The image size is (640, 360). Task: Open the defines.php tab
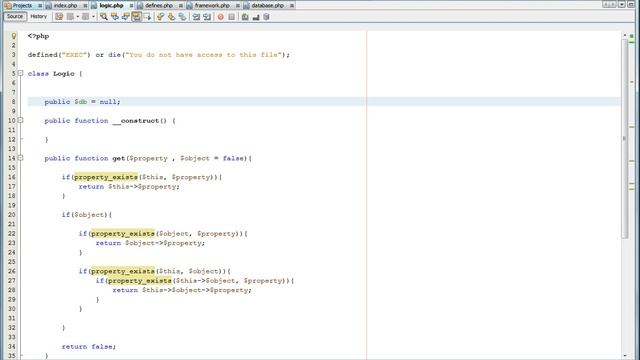point(159,5)
